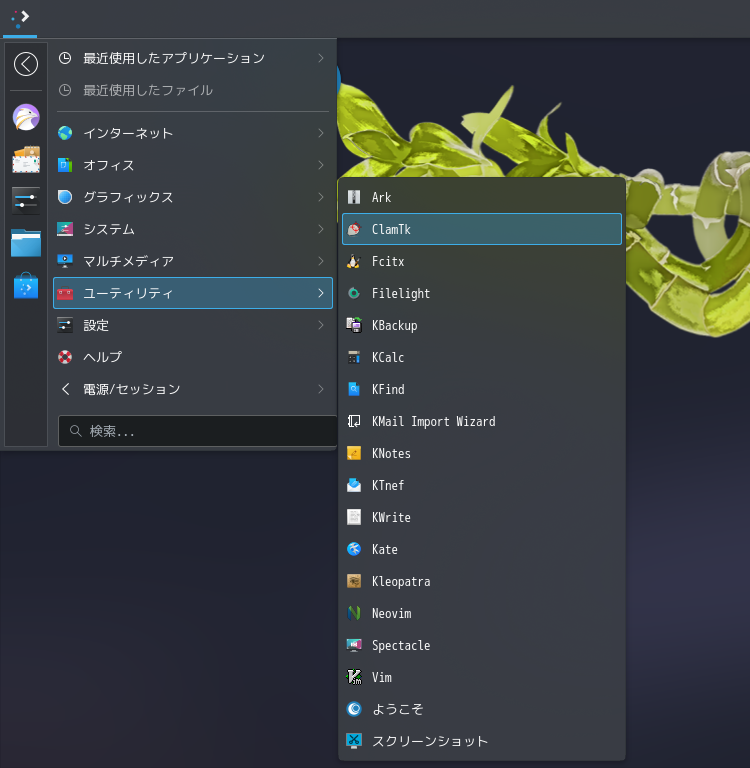750x768 pixels.
Task: Click the KBackup icon
Action: coord(354,325)
